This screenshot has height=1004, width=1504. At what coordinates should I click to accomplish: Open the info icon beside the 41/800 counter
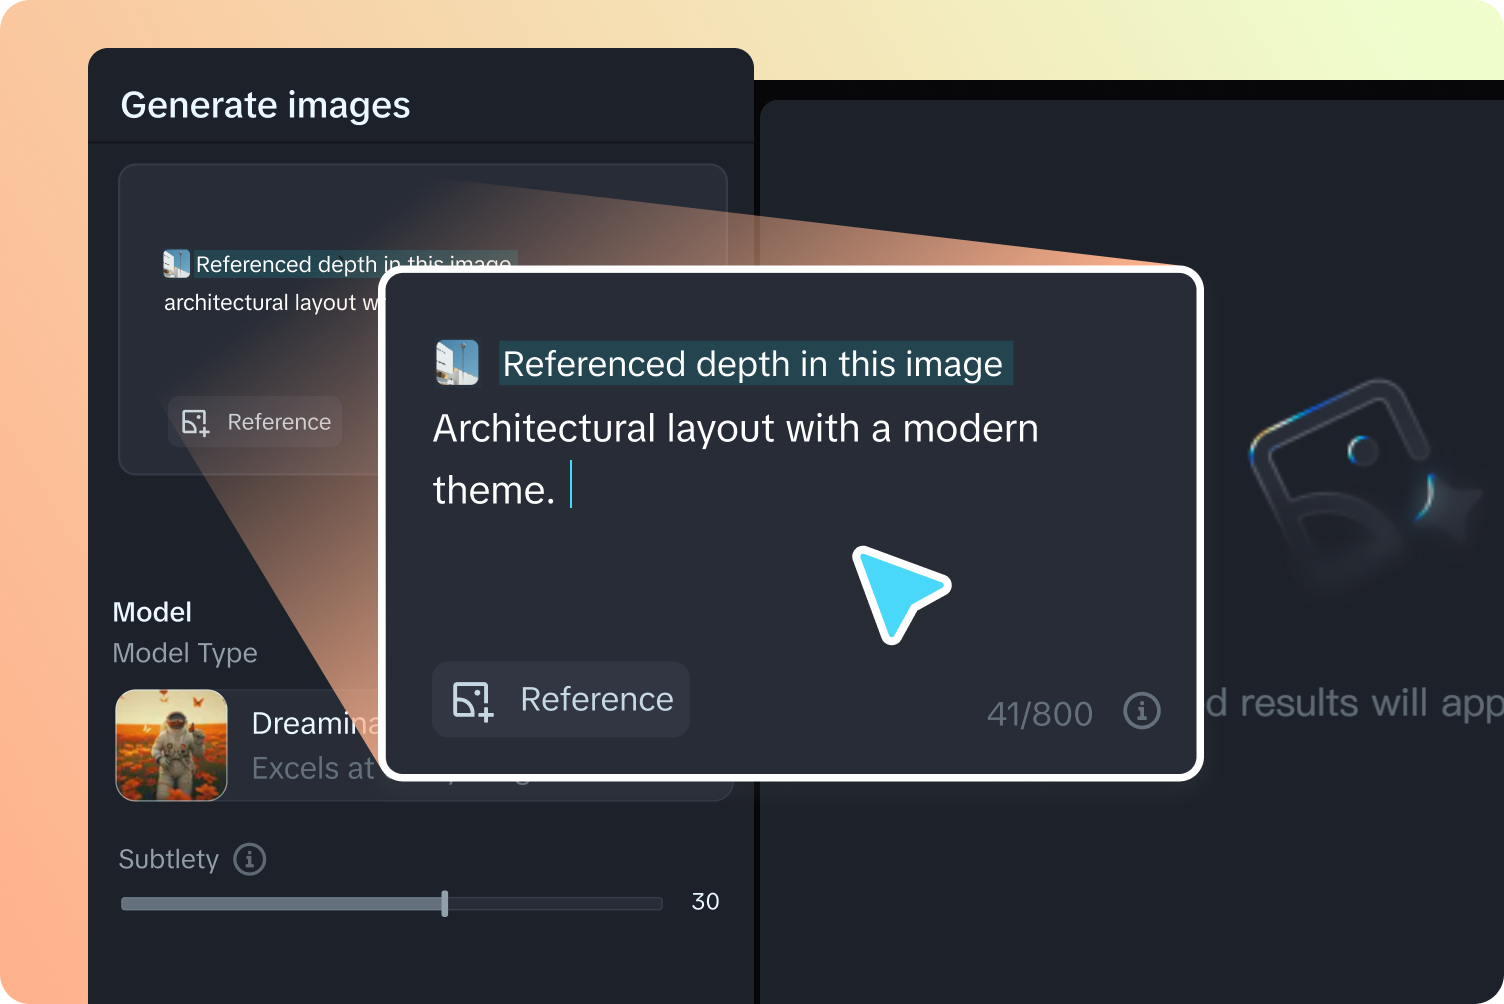(x=1142, y=711)
